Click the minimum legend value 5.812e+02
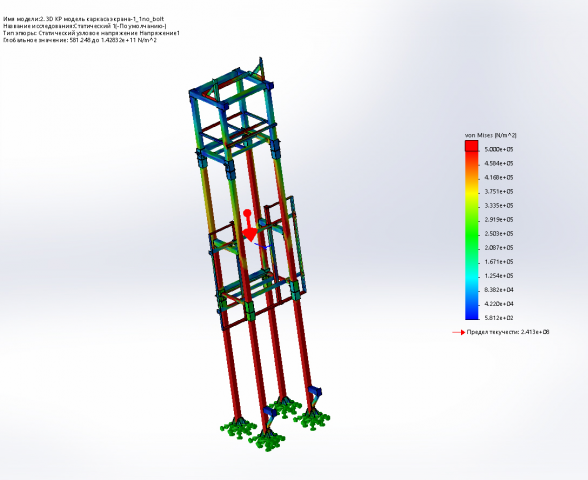The image size is (588, 480). (499, 318)
